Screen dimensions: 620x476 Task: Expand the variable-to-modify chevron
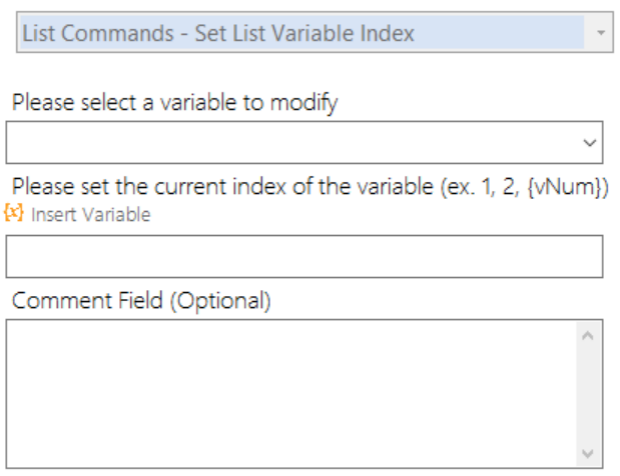590,143
